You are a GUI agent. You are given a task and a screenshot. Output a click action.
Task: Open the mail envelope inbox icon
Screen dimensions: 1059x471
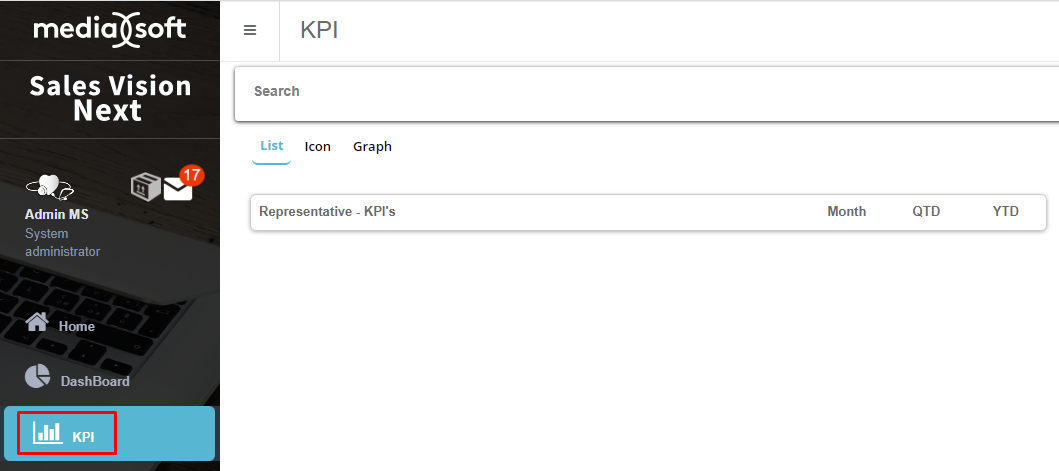(178, 188)
